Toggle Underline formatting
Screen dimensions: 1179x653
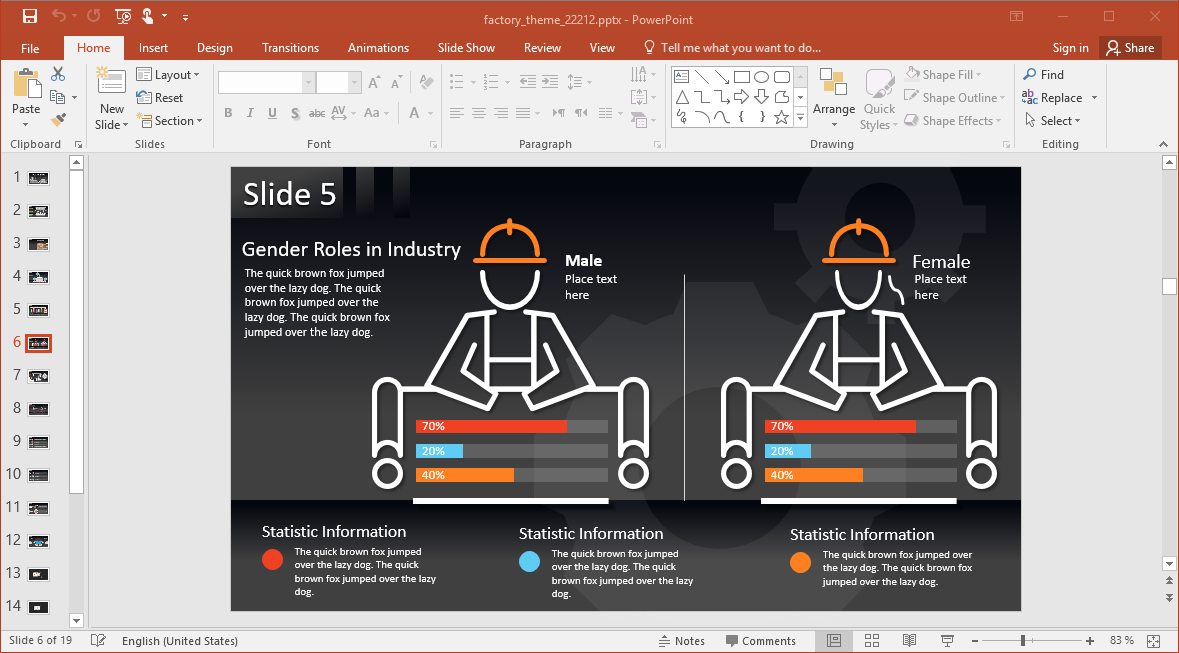coord(272,113)
